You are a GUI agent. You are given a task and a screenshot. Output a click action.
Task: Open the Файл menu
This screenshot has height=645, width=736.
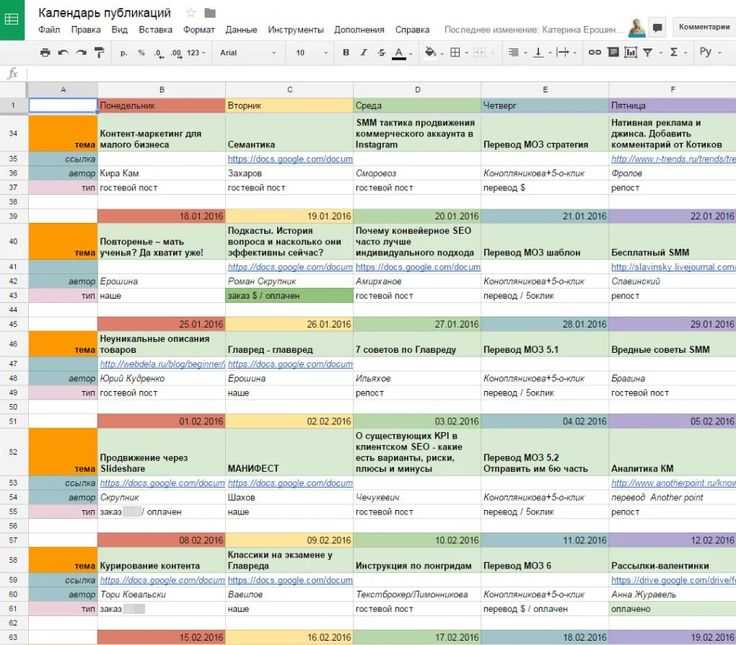[49, 30]
